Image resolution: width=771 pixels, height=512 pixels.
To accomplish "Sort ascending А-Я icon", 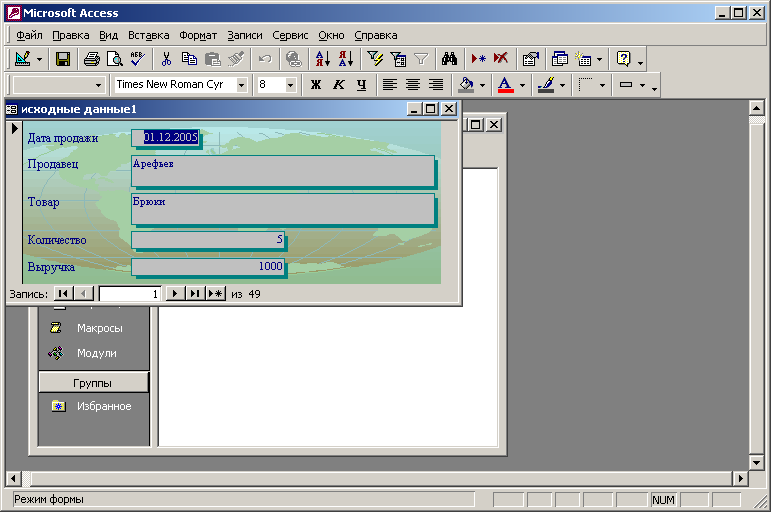I will pyautogui.click(x=323, y=60).
